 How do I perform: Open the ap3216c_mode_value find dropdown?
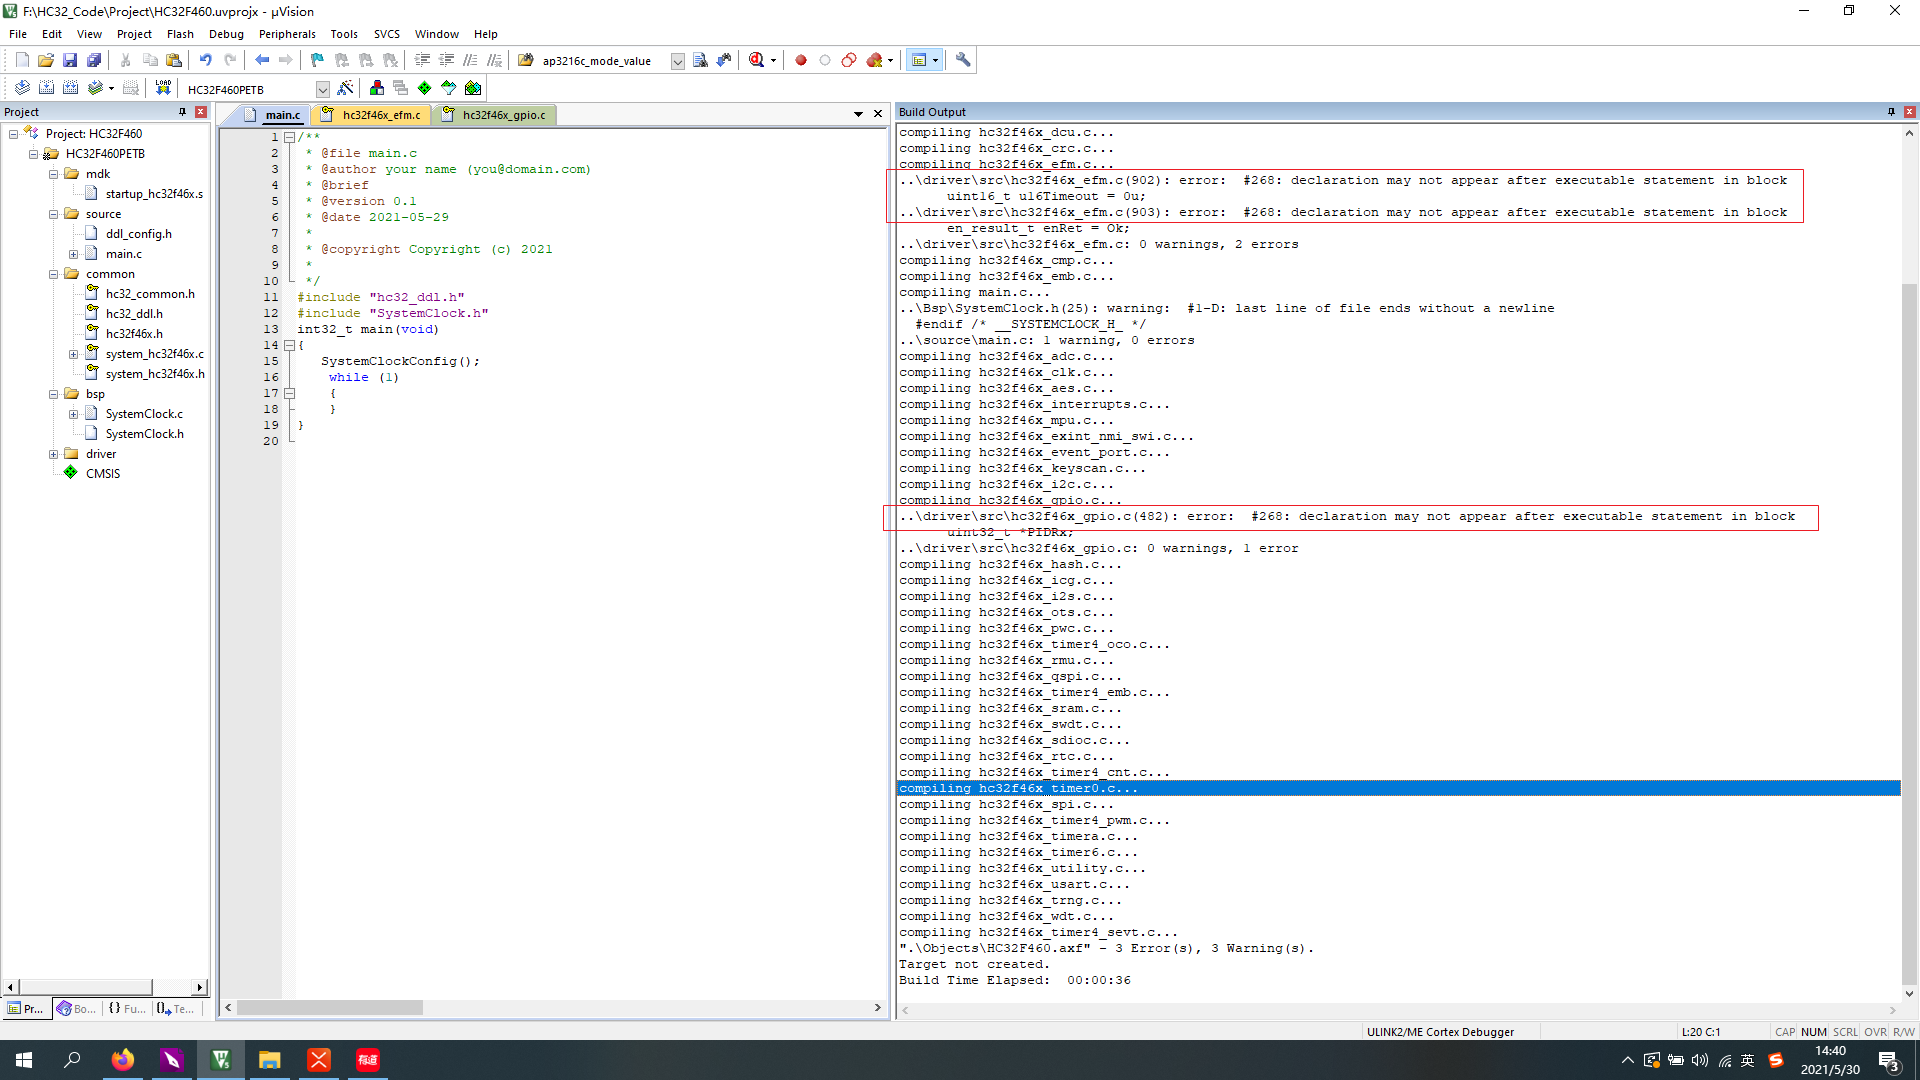pyautogui.click(x=677, y=61)
